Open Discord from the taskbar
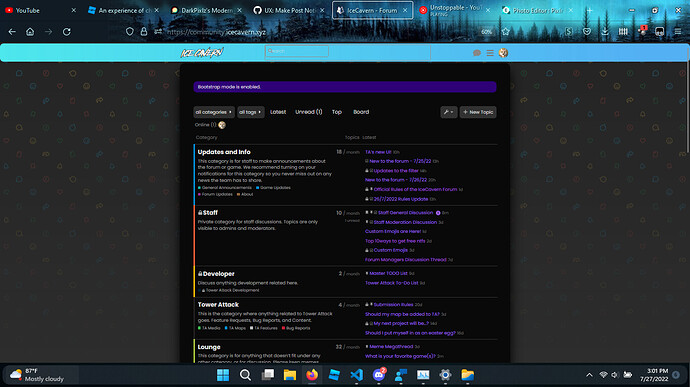 pos(379,375)
